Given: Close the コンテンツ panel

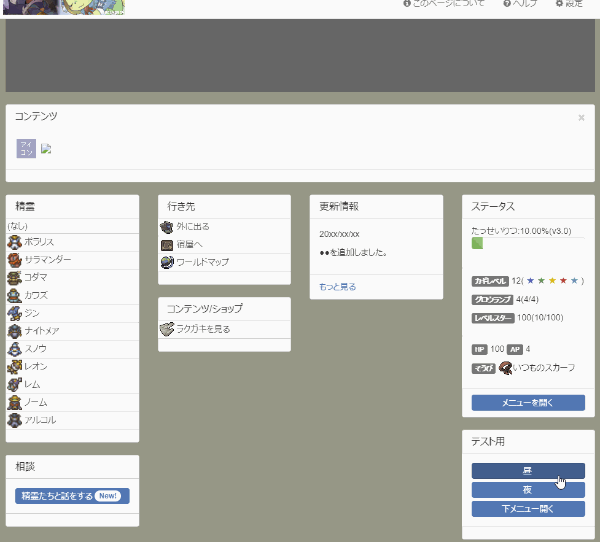Looking at the screenshot, I should 581,118.
